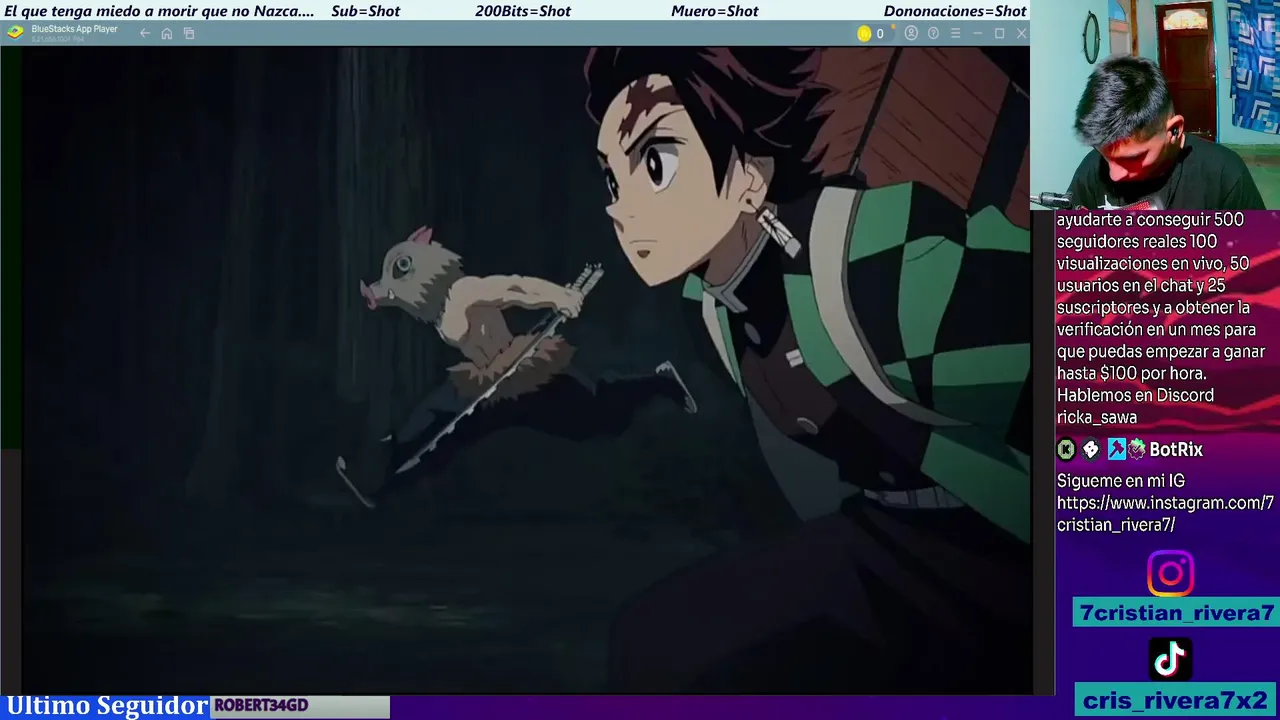Click the Instagram logo in overlay

click(x=1170, y=574)
